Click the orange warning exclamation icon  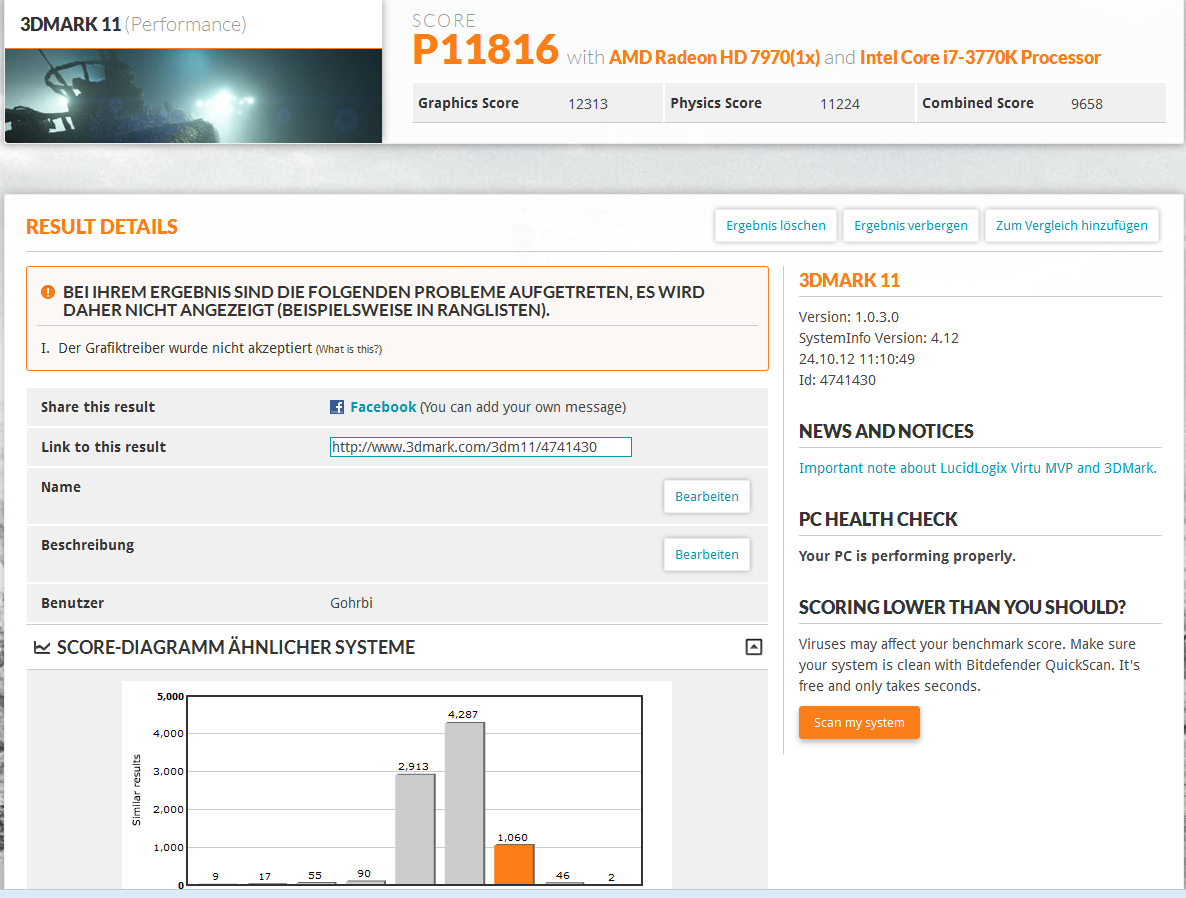point(48,291)
